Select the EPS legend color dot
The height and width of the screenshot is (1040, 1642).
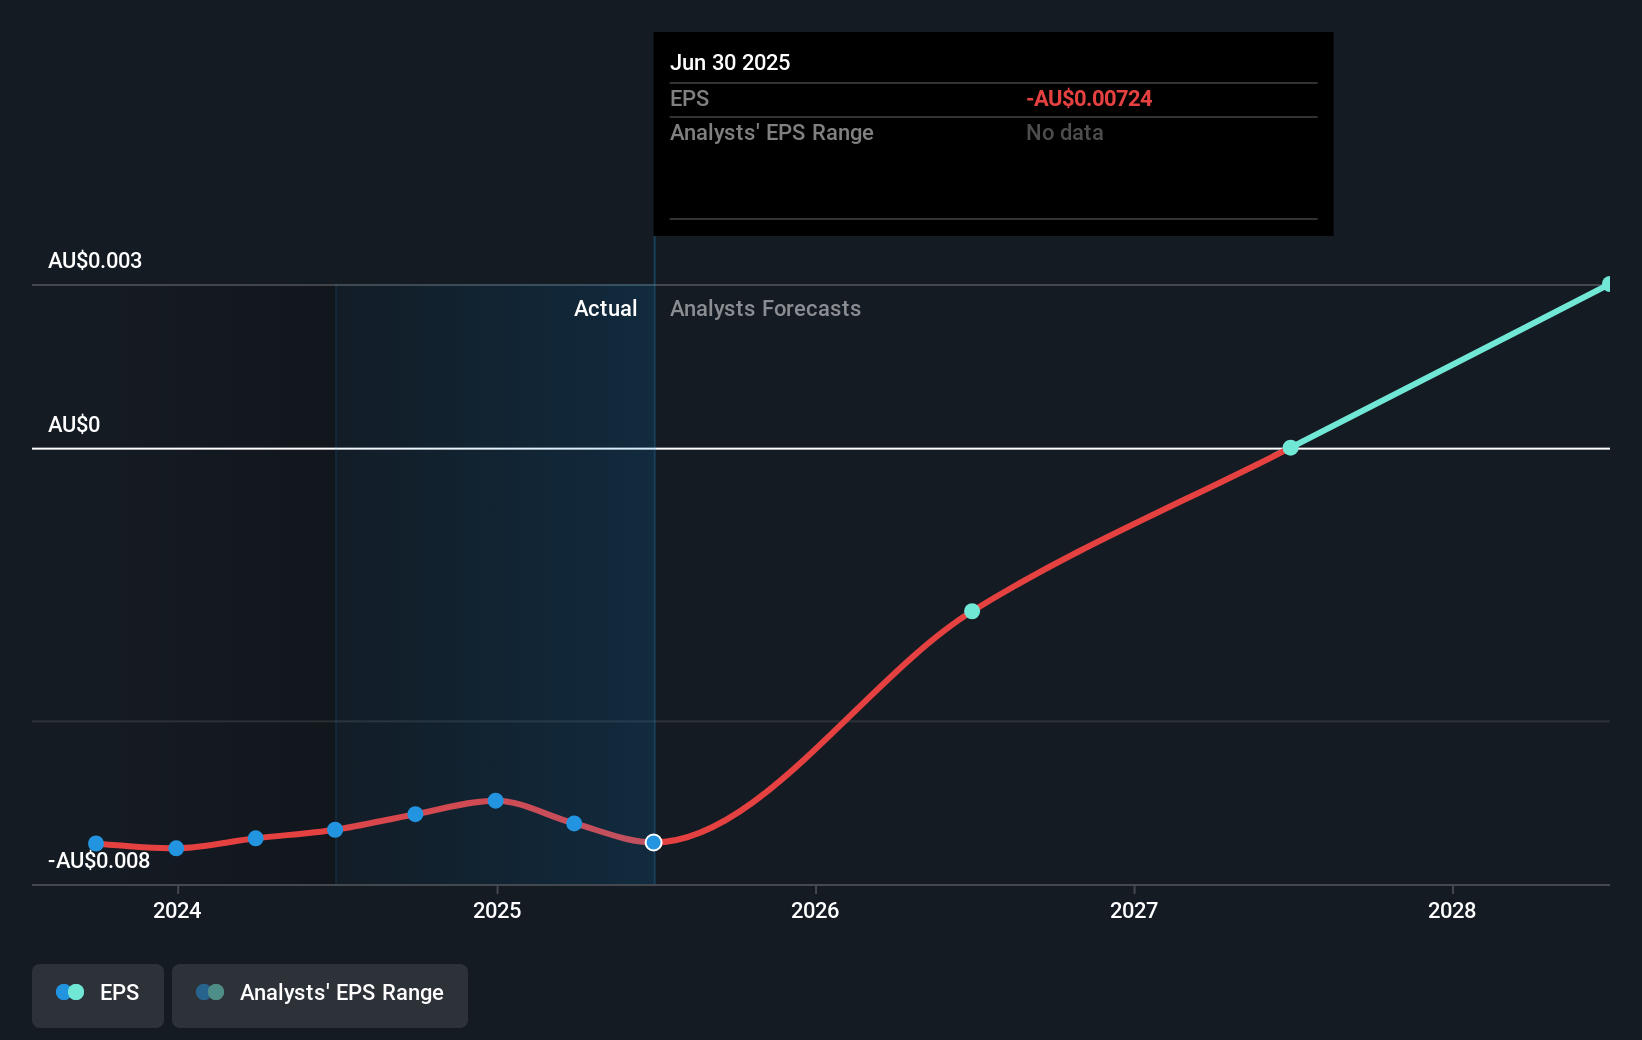pyautogui.click(x=69, y=992)
